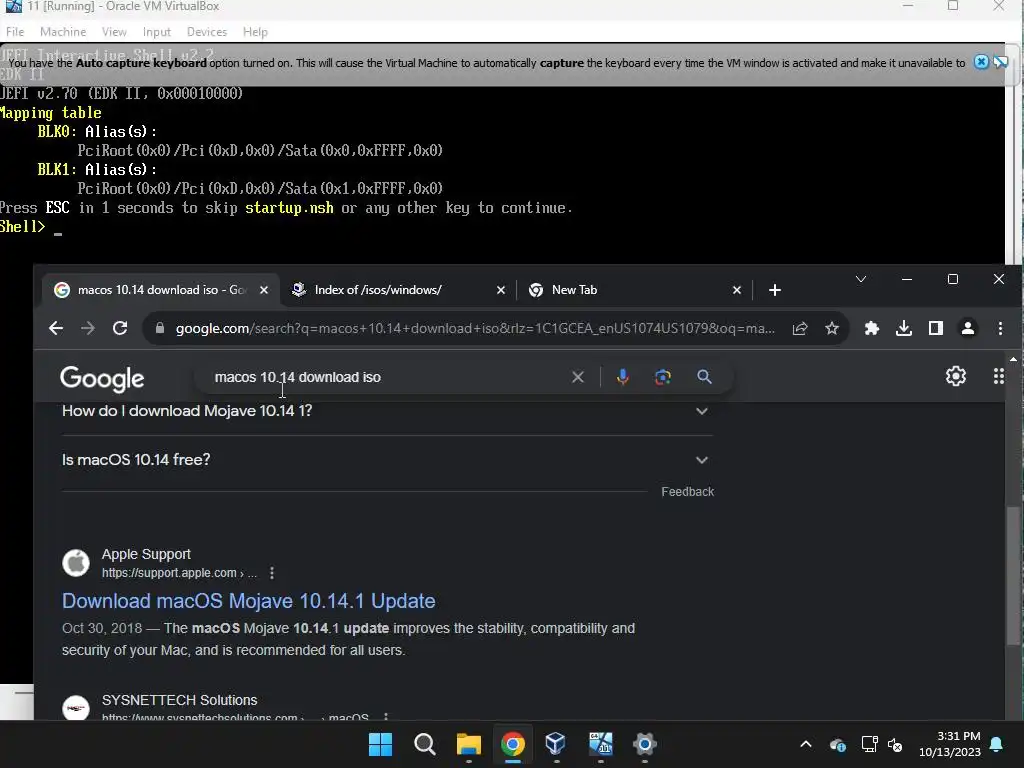
Task: Open Chrome tab search dropdown arrow
Action: (861, 280)
